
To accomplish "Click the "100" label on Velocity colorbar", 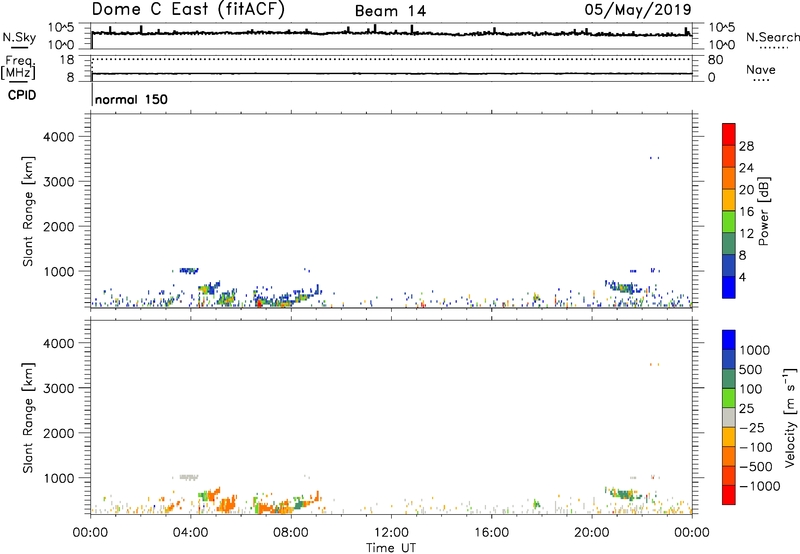I will pyautogui.click(x=750, y=389).
